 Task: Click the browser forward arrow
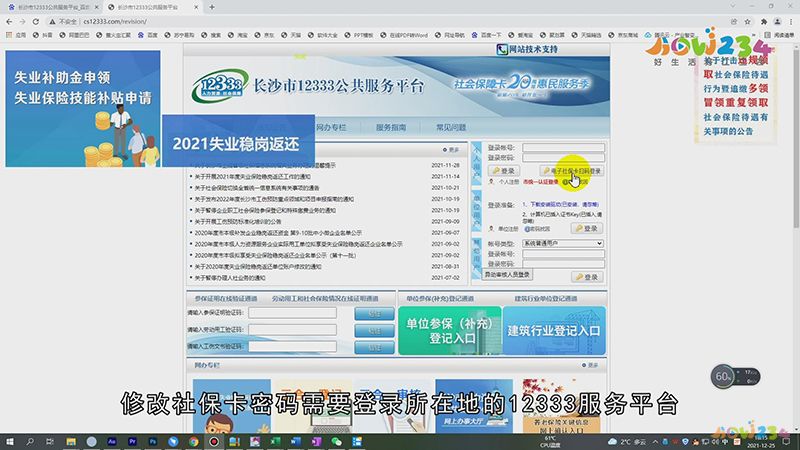click(x=22, y=21)
